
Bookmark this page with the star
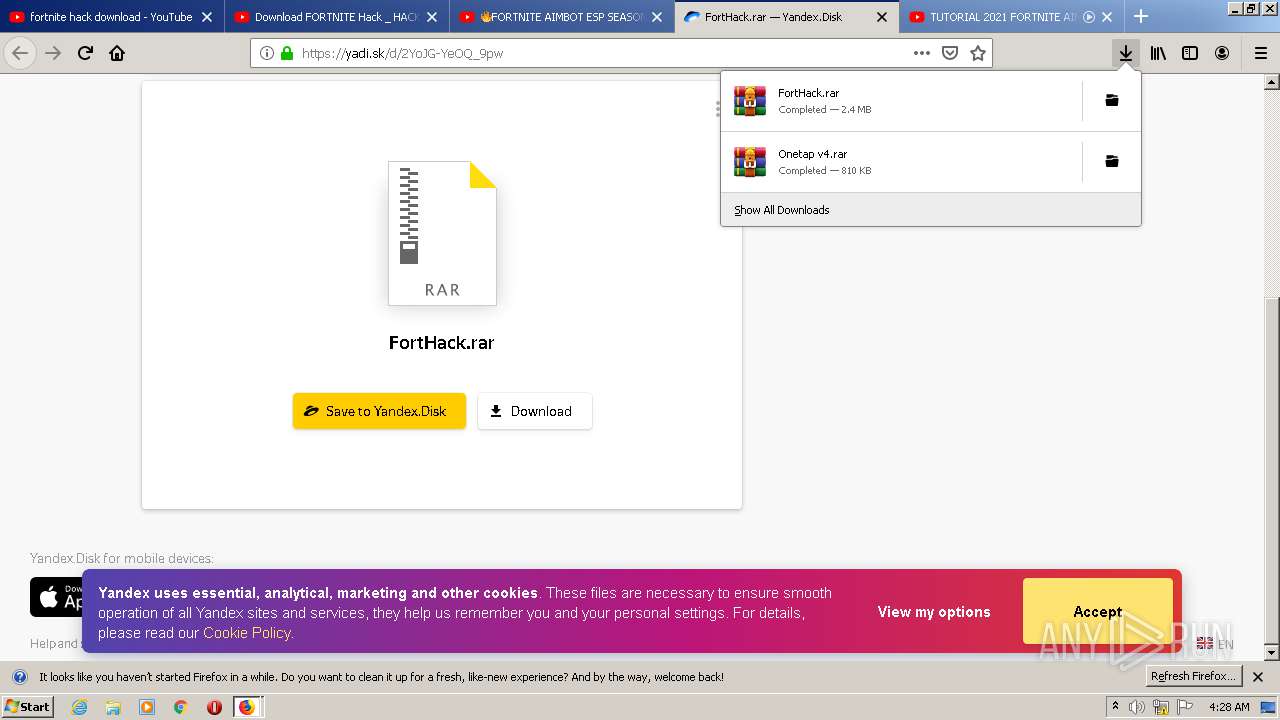pyautogui.click(x=978, y=53)
